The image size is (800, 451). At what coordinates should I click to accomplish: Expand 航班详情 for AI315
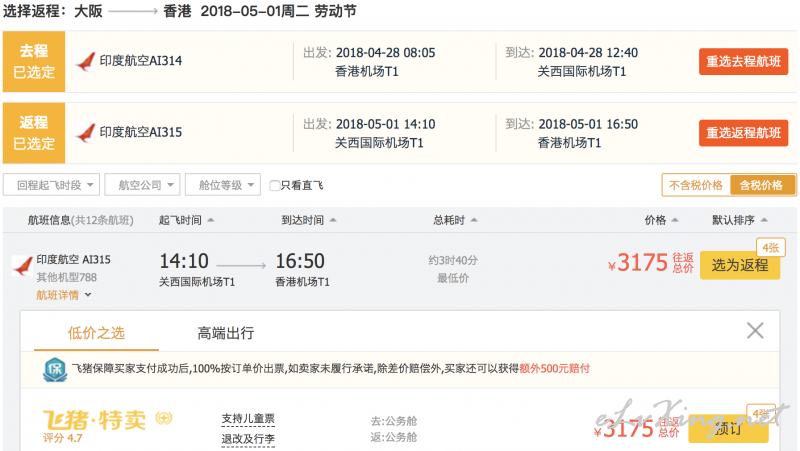[63, 295]
